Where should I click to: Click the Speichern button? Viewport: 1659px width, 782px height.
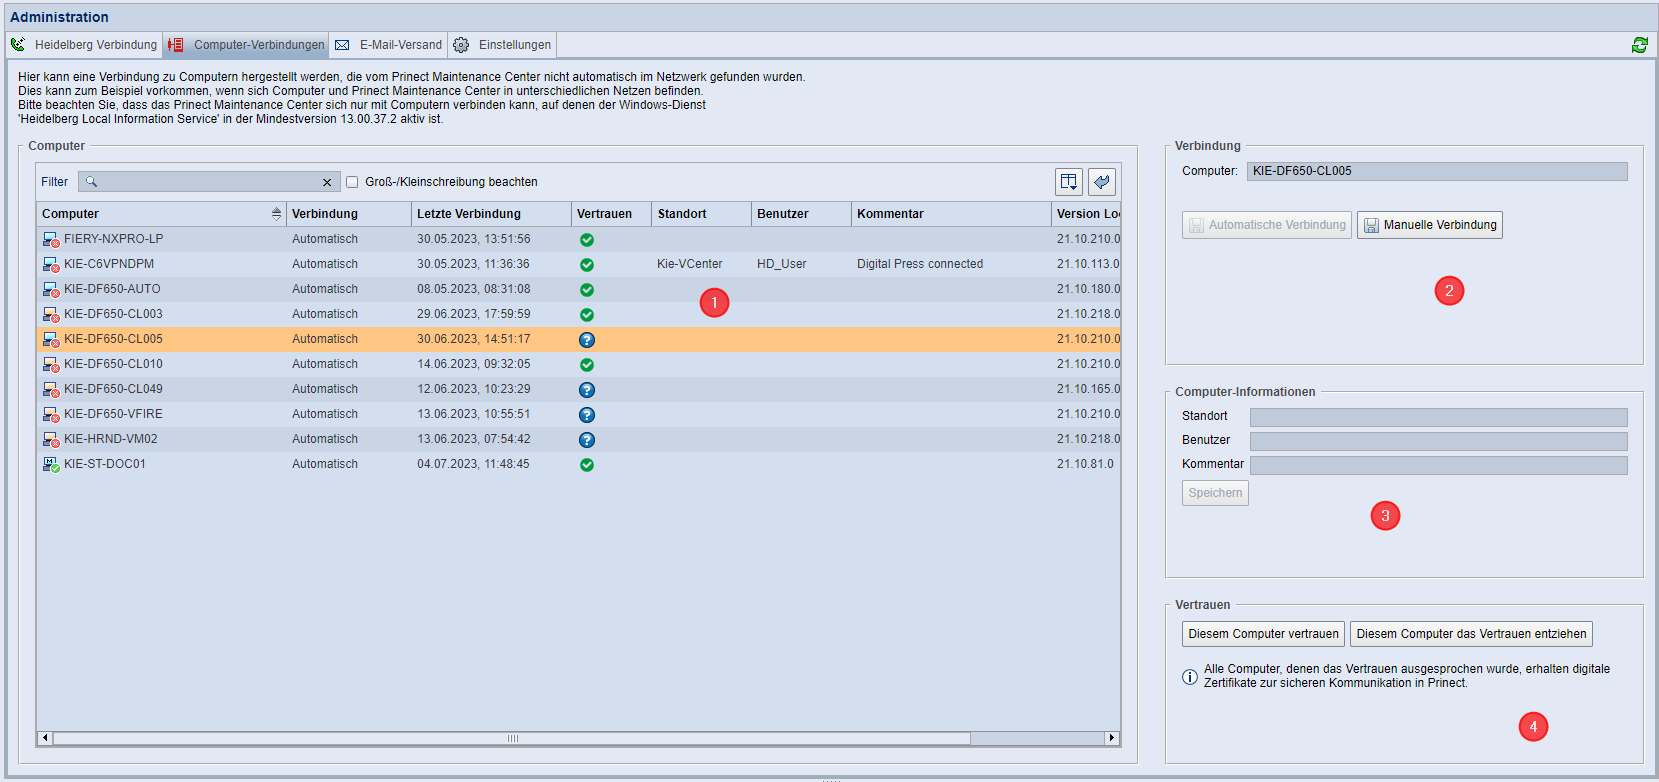click(x=1215, y=493)
